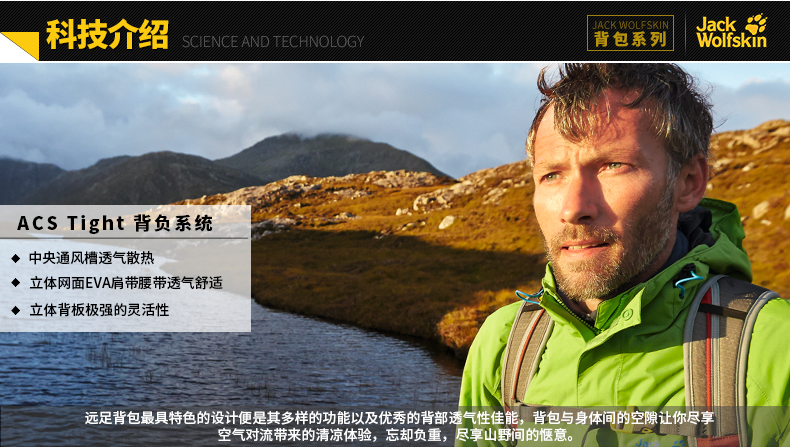
Task: Click the Jack Wolfskin paw print icon
Action: click(x=756, y=23)
